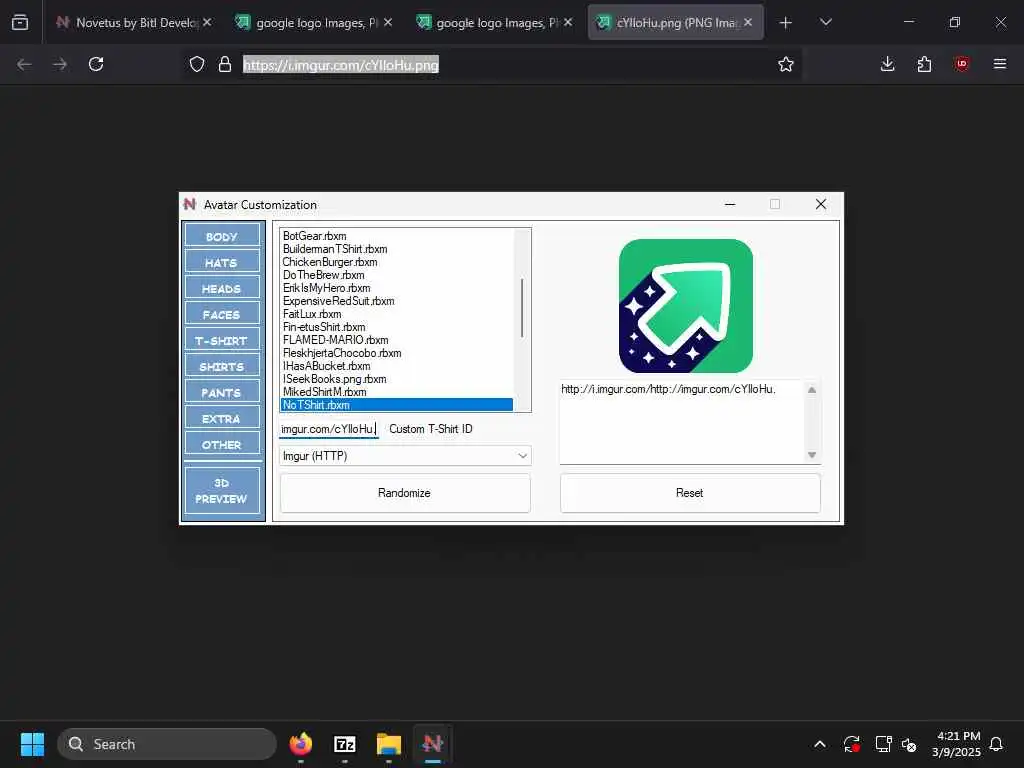Click the Firefox View icon
Screen dimensions: 1024x768
(x=20, y=23)
